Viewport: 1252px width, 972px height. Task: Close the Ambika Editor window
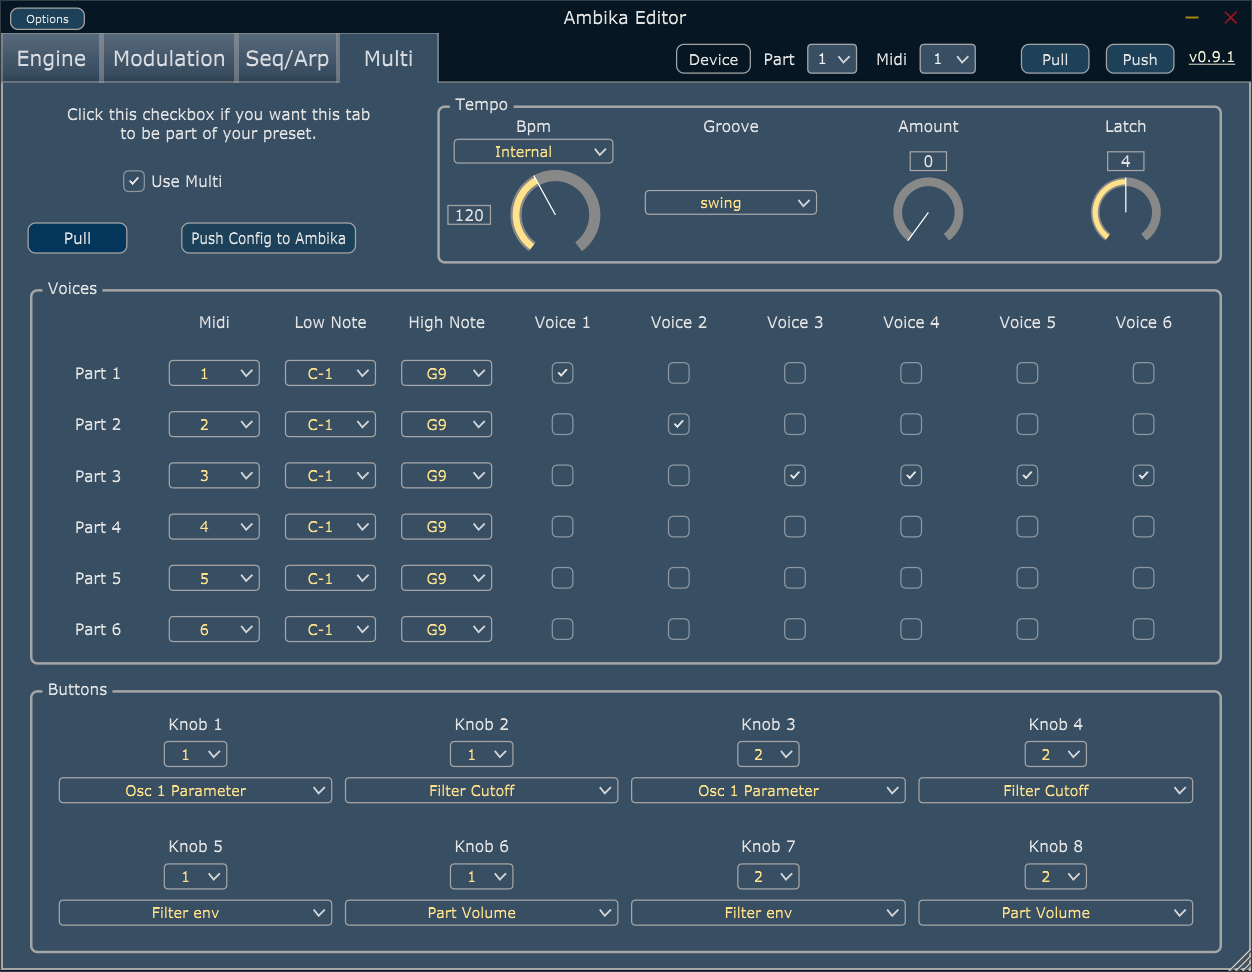pyautogui.click(x=1231, y=17)
